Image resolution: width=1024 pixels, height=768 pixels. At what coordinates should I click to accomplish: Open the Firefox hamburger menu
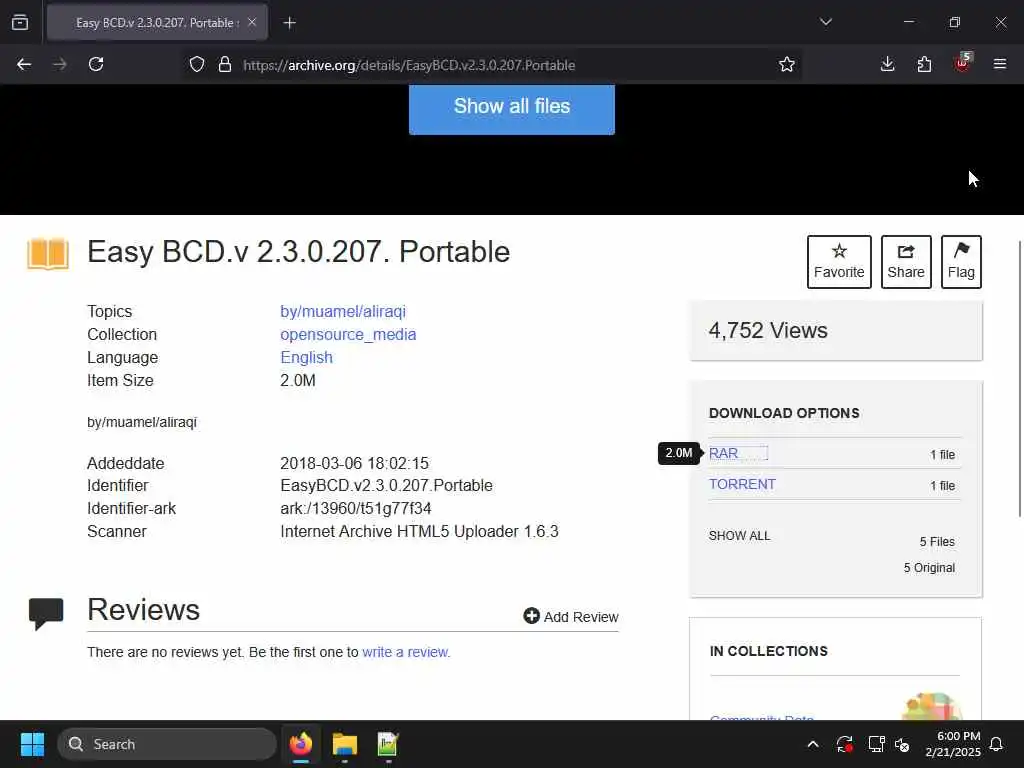999,64
